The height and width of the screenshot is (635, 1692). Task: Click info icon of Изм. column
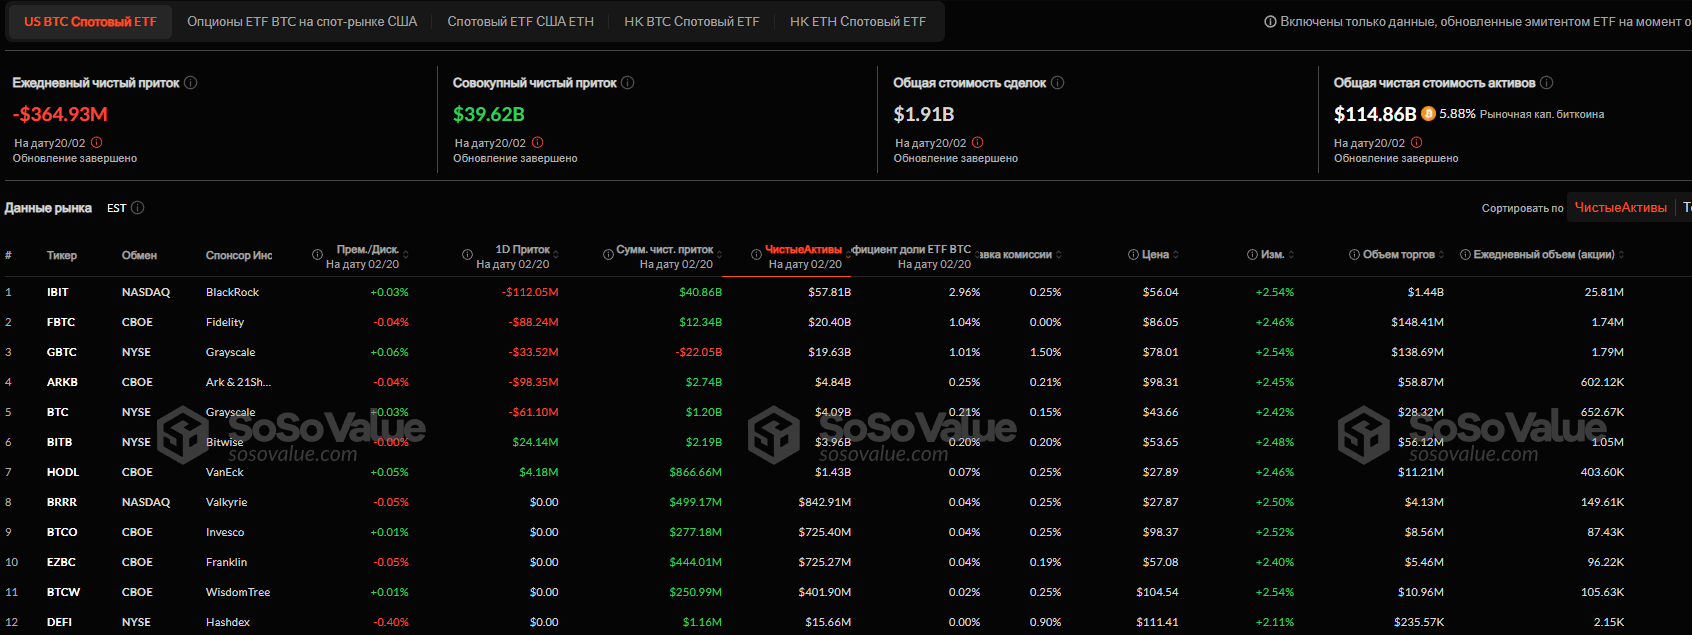[1252, 255]
